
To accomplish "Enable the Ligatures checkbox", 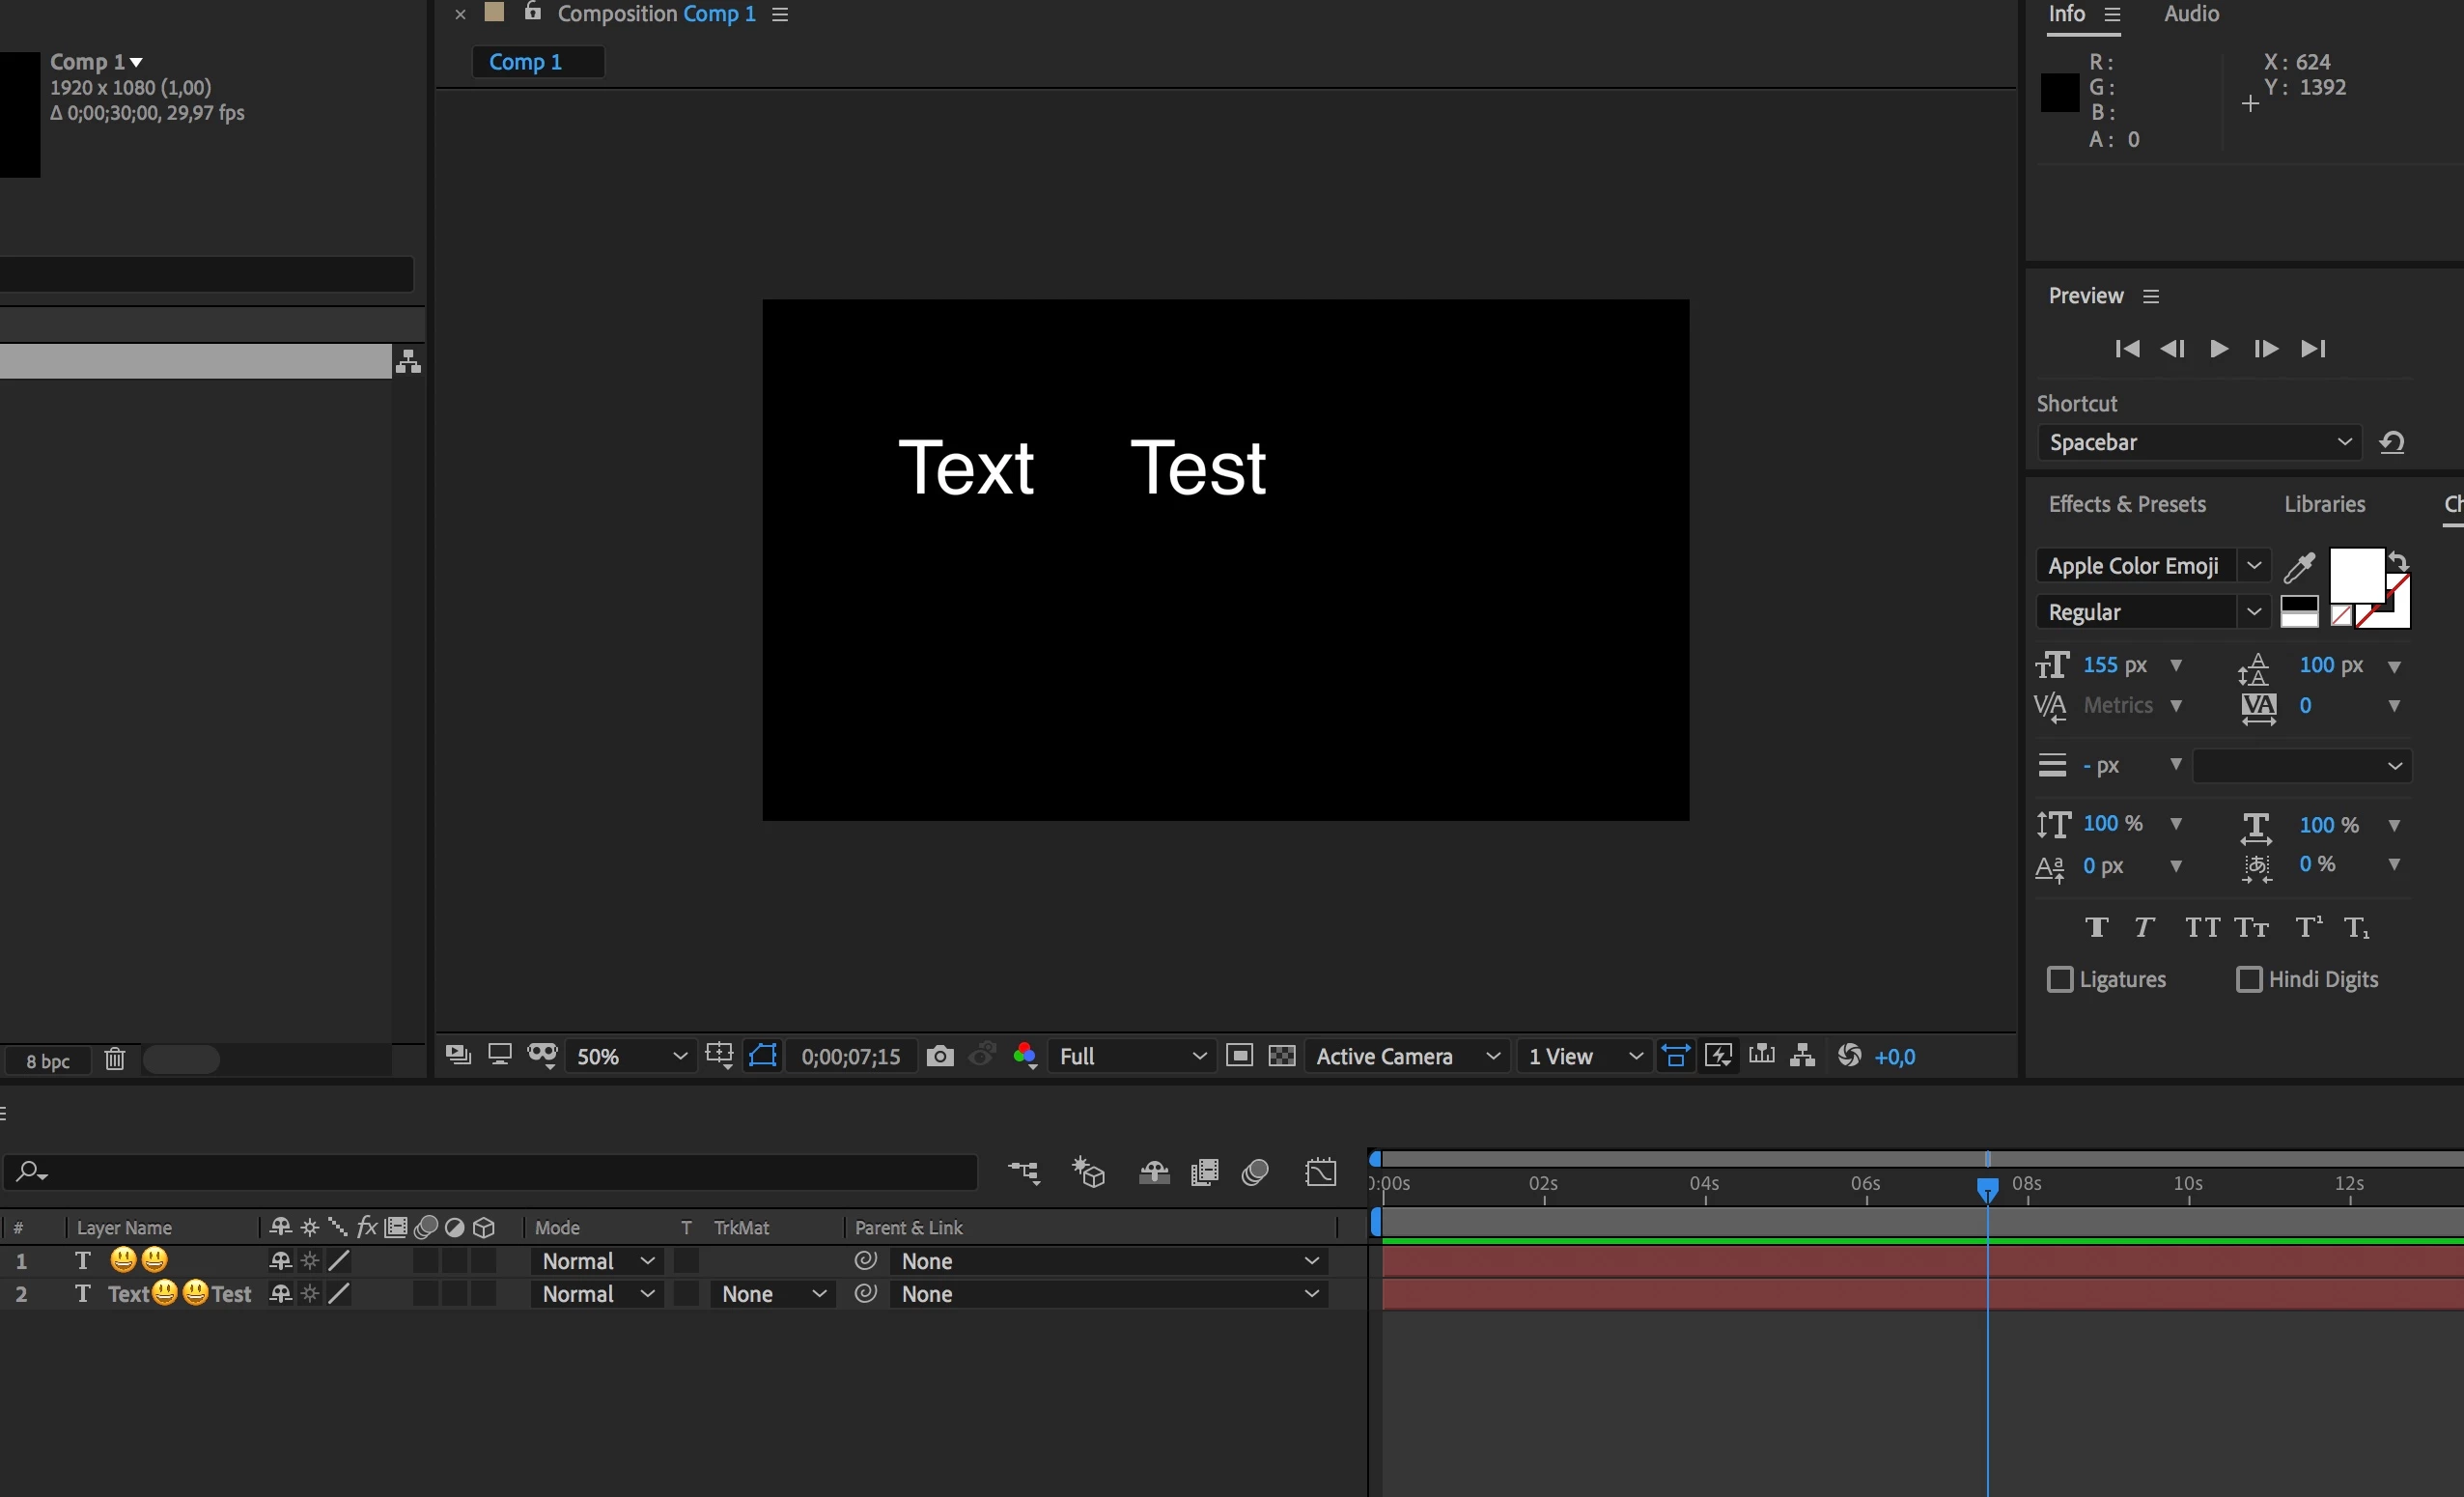I will (2059, 979).
